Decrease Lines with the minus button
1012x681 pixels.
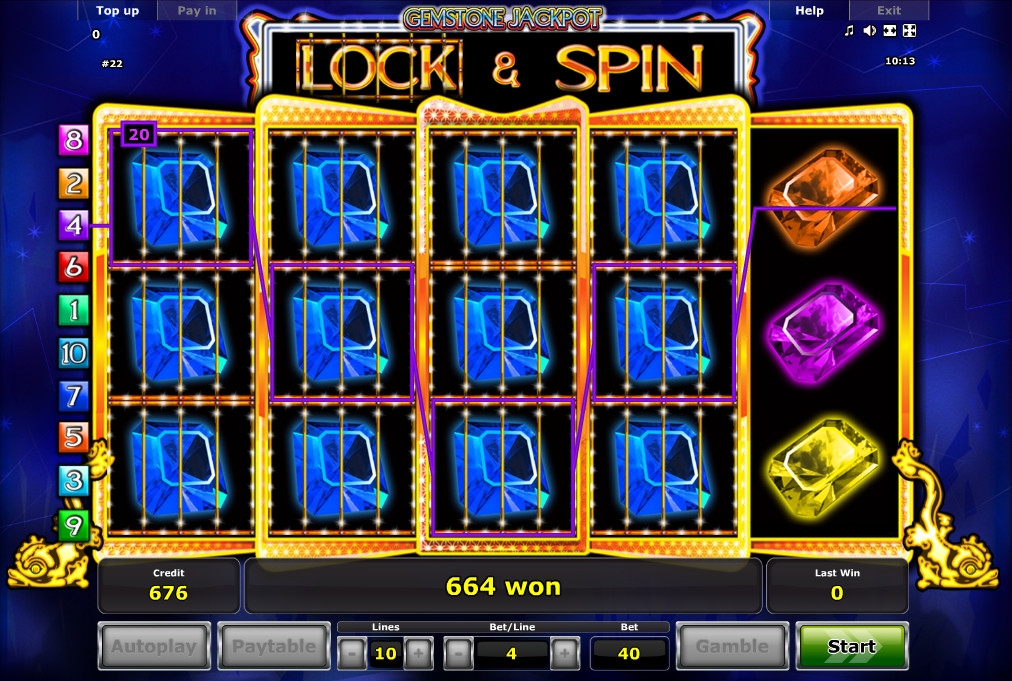click(x=352, y=653)
